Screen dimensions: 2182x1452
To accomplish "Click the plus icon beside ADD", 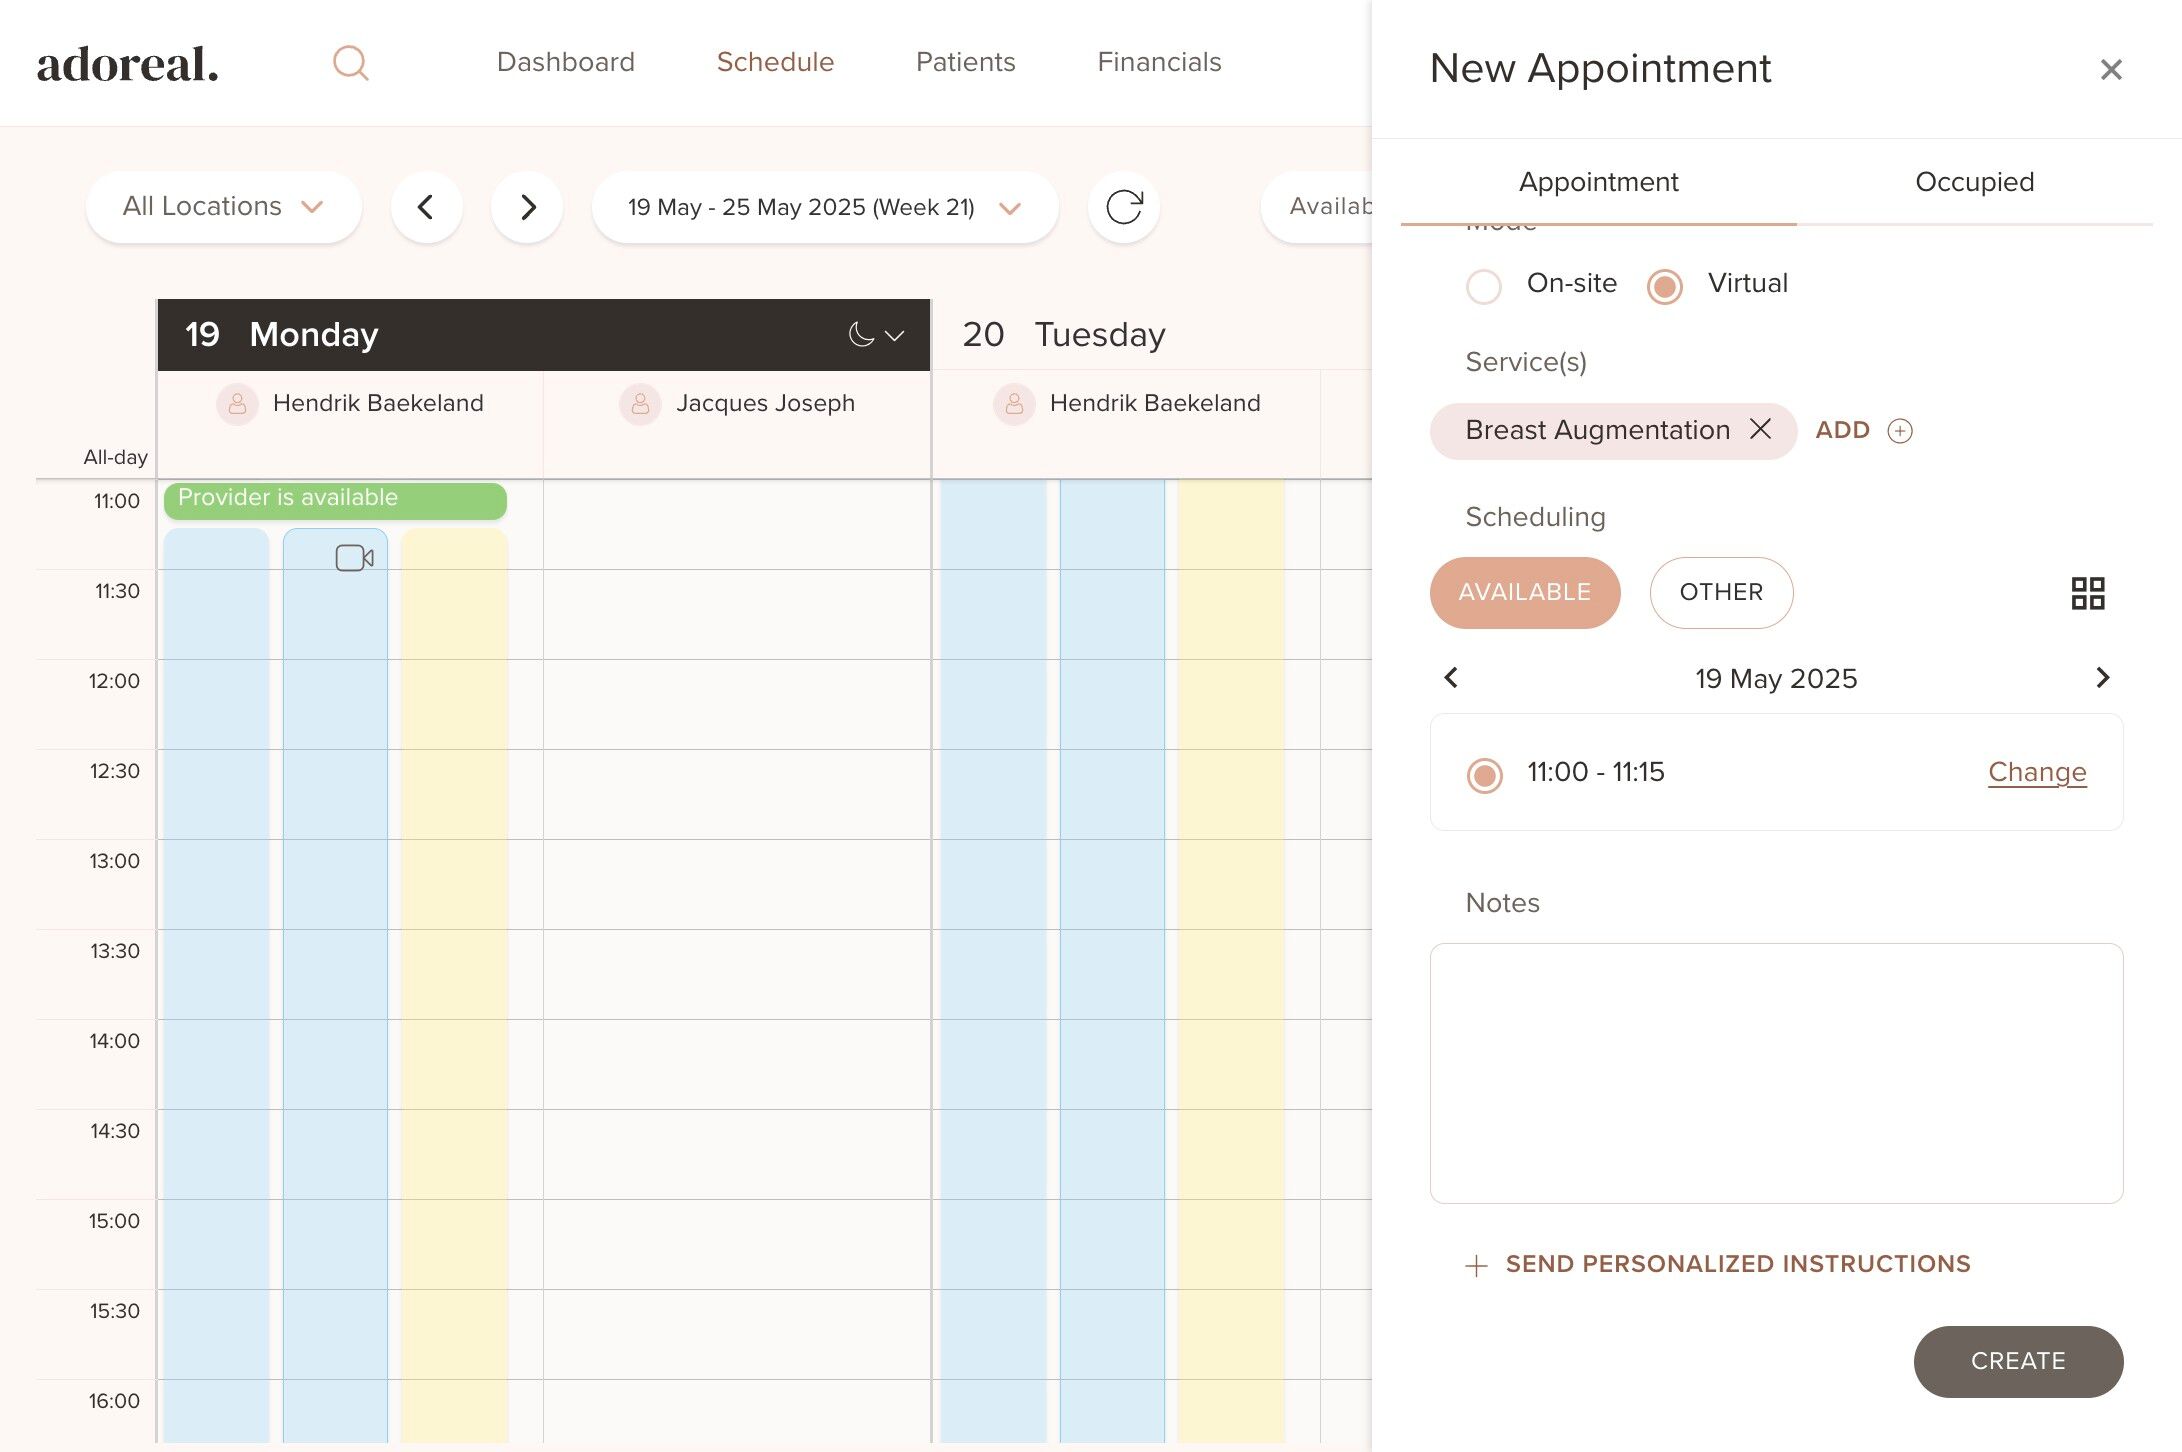I will pyautogui.click(x=1899, y=430).
